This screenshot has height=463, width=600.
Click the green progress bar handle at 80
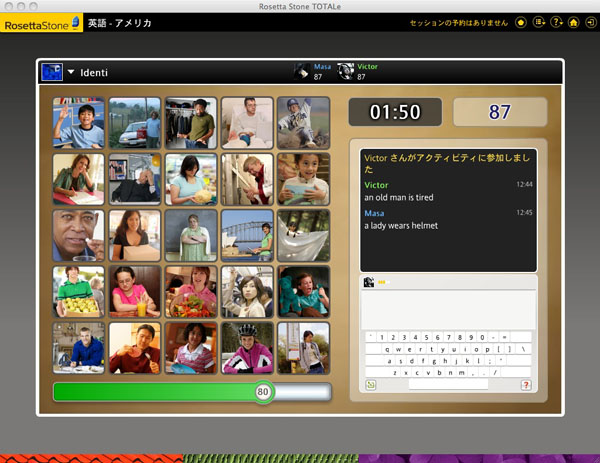[x=263, y=392]
